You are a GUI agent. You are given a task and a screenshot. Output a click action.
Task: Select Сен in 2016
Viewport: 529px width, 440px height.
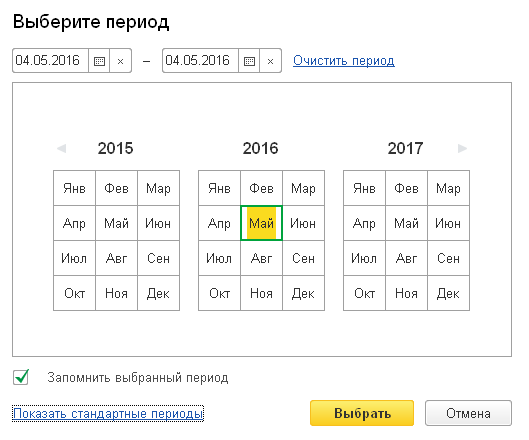303,258
